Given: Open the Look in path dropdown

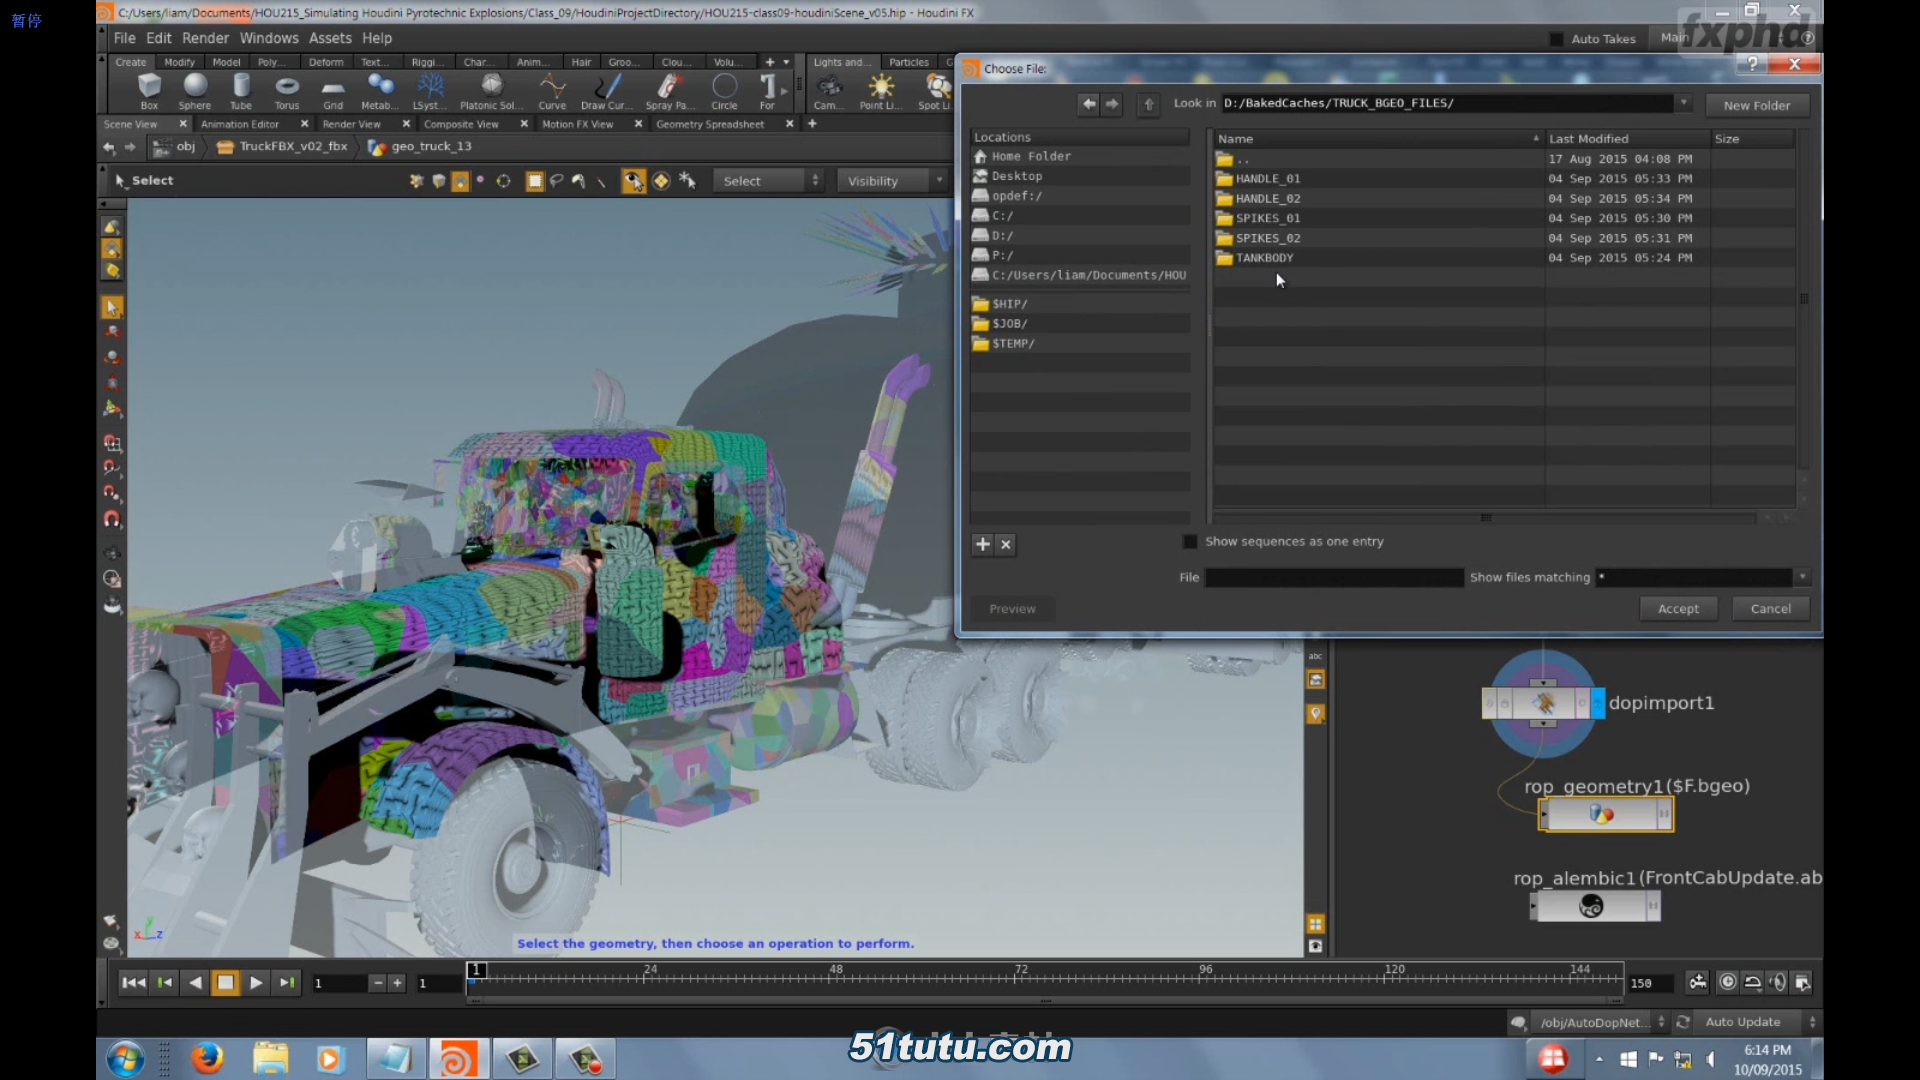Looking at the screenshot, I should [1683, 103].
